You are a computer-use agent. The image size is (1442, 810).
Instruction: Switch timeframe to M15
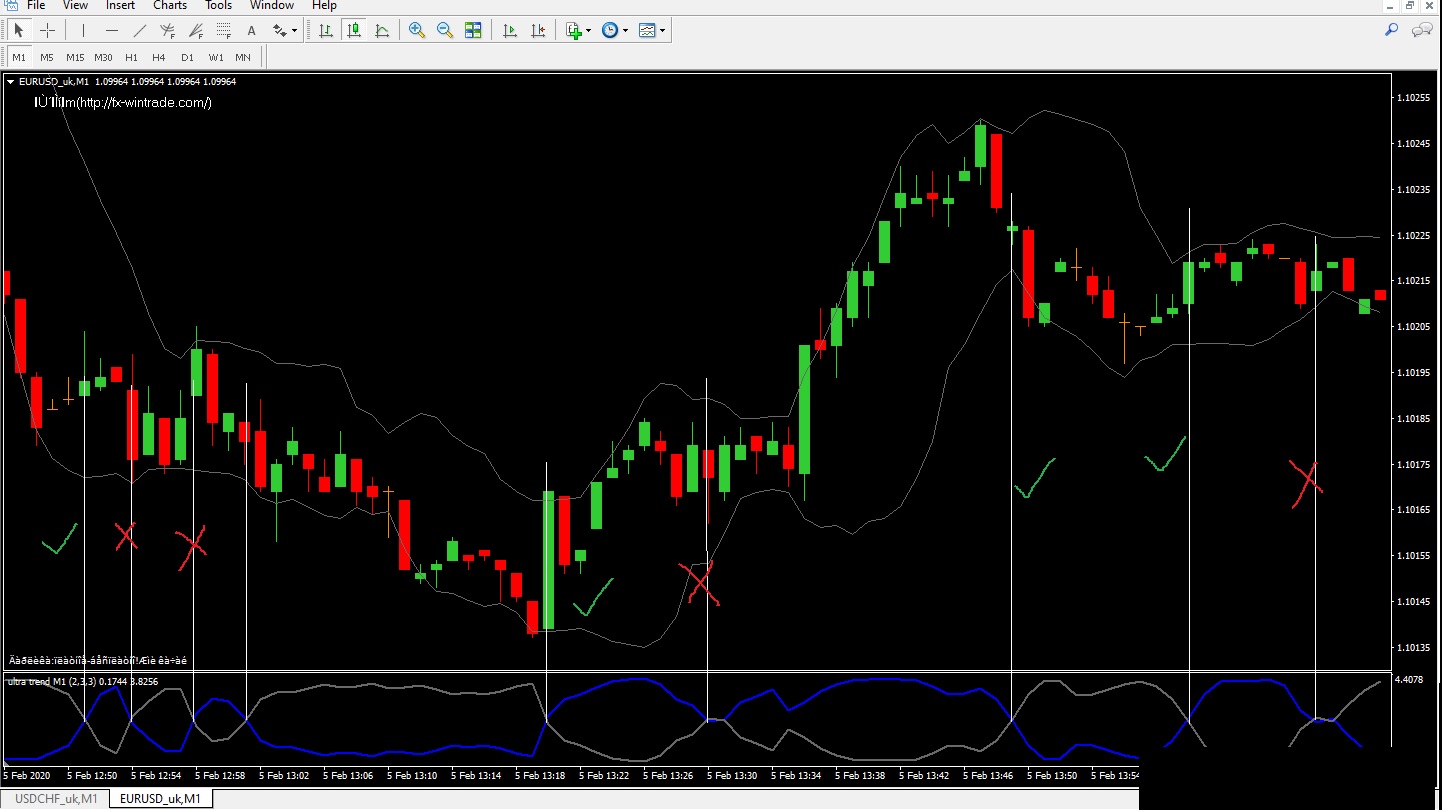pos(75,57)
